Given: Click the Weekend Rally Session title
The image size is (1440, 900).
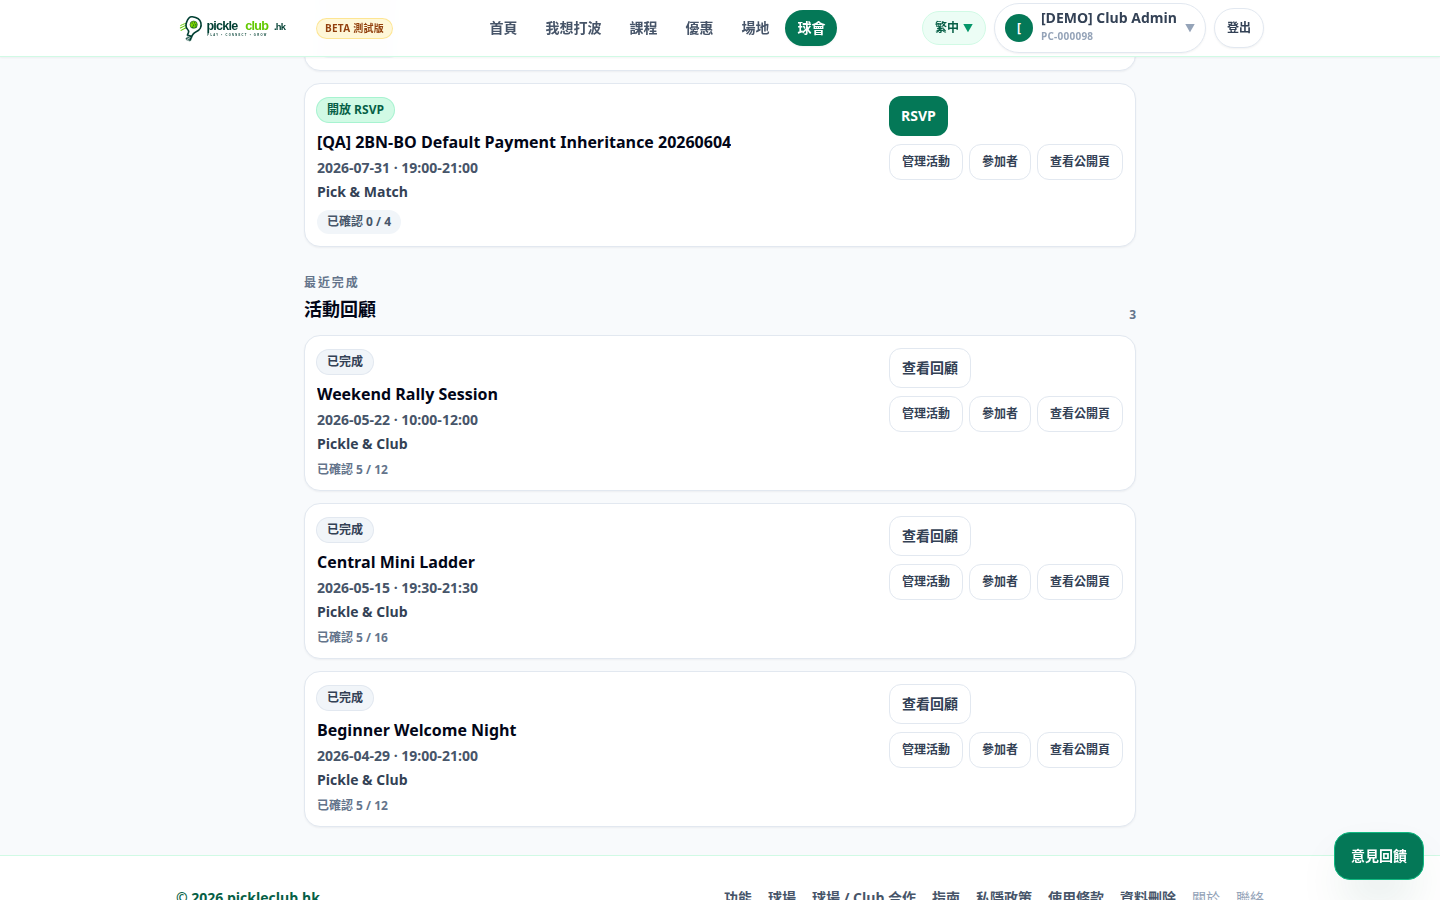Looking at the screenshot, I should coord(407,394).
